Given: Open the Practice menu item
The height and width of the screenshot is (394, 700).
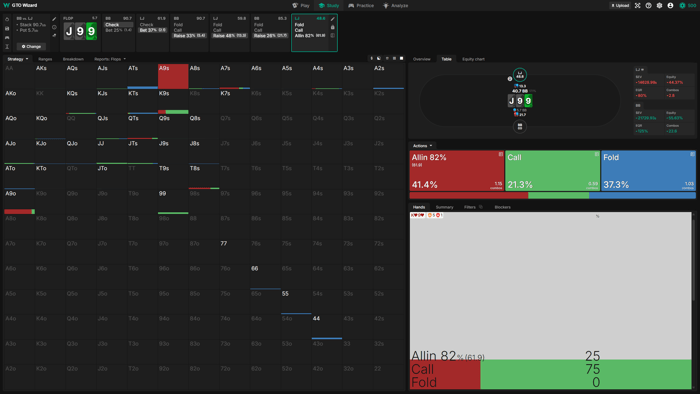Looking at the screenshot, I should click(x=361, y=5).
